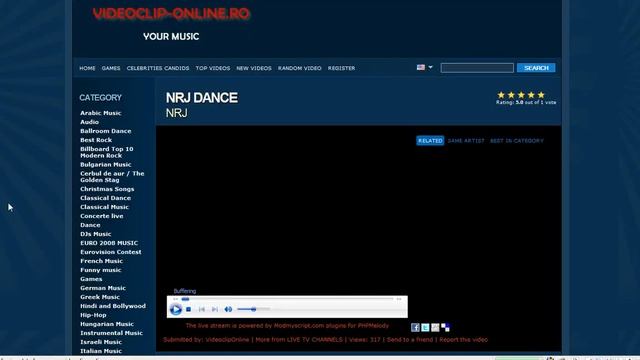This screenshot has width=640, height=360.
Task: Open a RANDOM VIDEO from the nav bar
Action: [300, 68]
